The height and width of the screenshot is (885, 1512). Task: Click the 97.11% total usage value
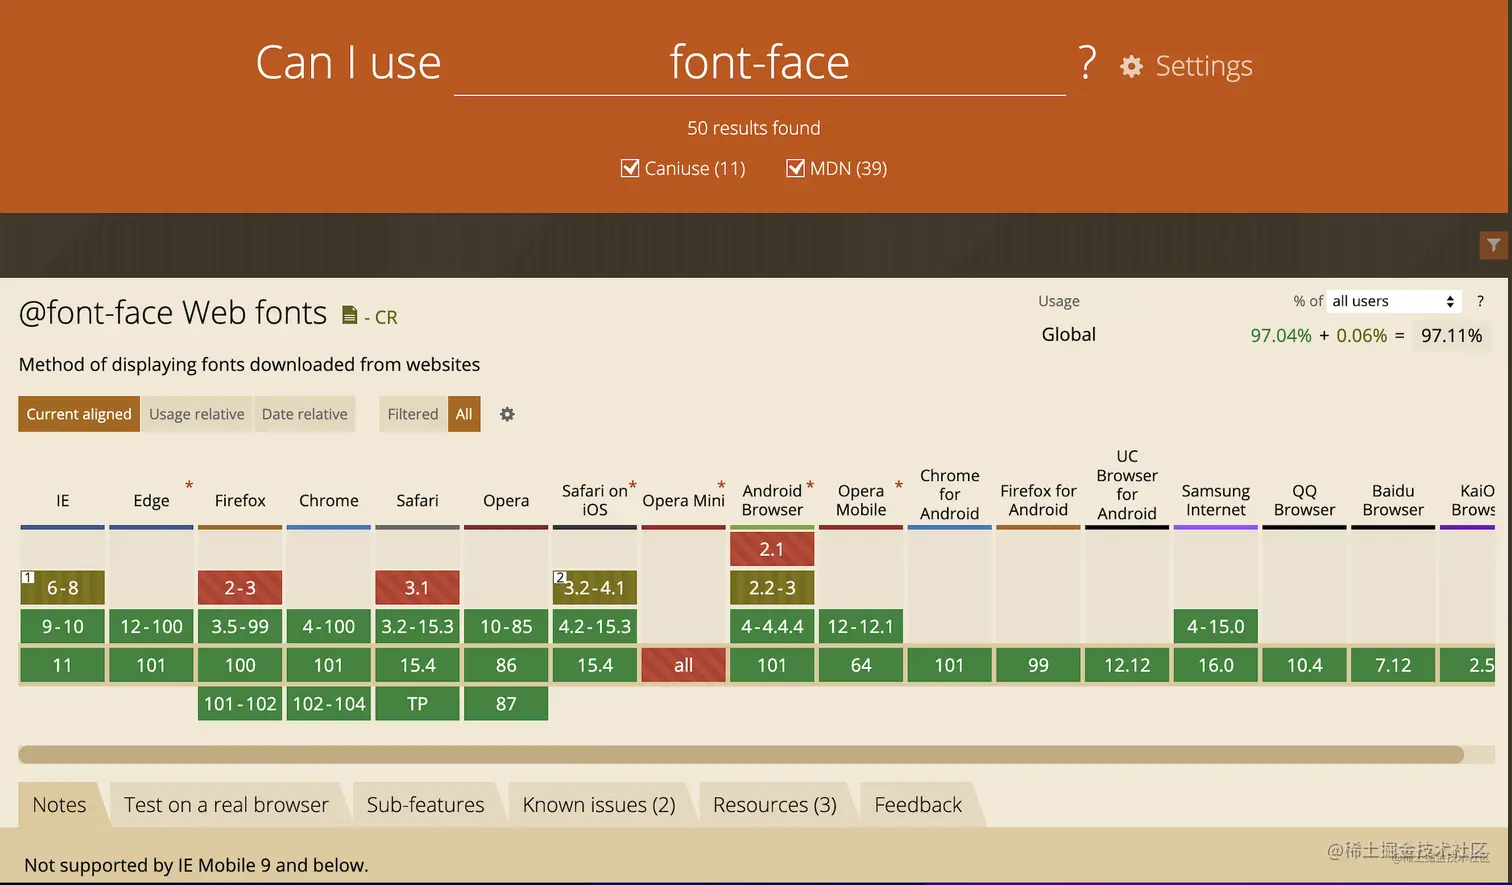(1452, 335)
